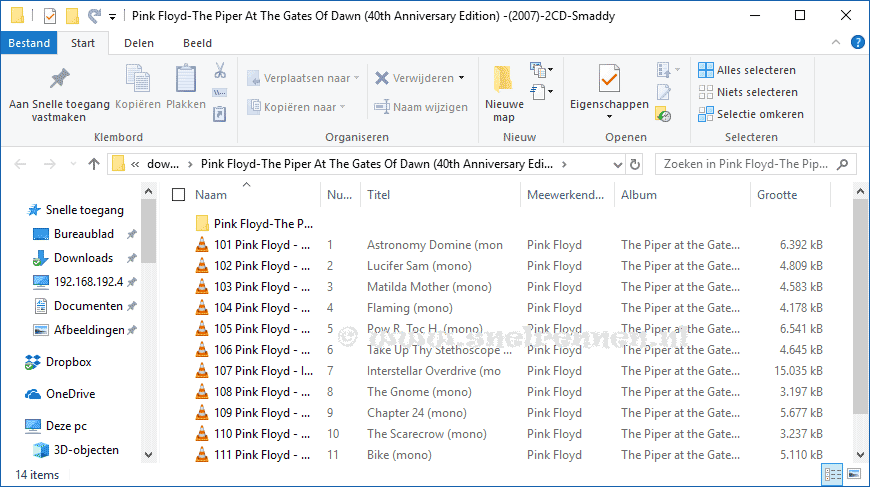
Task: Click the undo arrow in title bar toolbar
Action: (x=94, y=16)
